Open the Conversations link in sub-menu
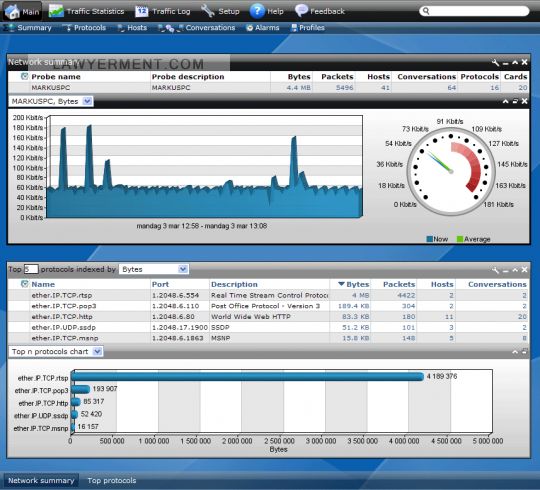Screen dimensions: 540x490 pyautogui.click(x=210, y=28)
